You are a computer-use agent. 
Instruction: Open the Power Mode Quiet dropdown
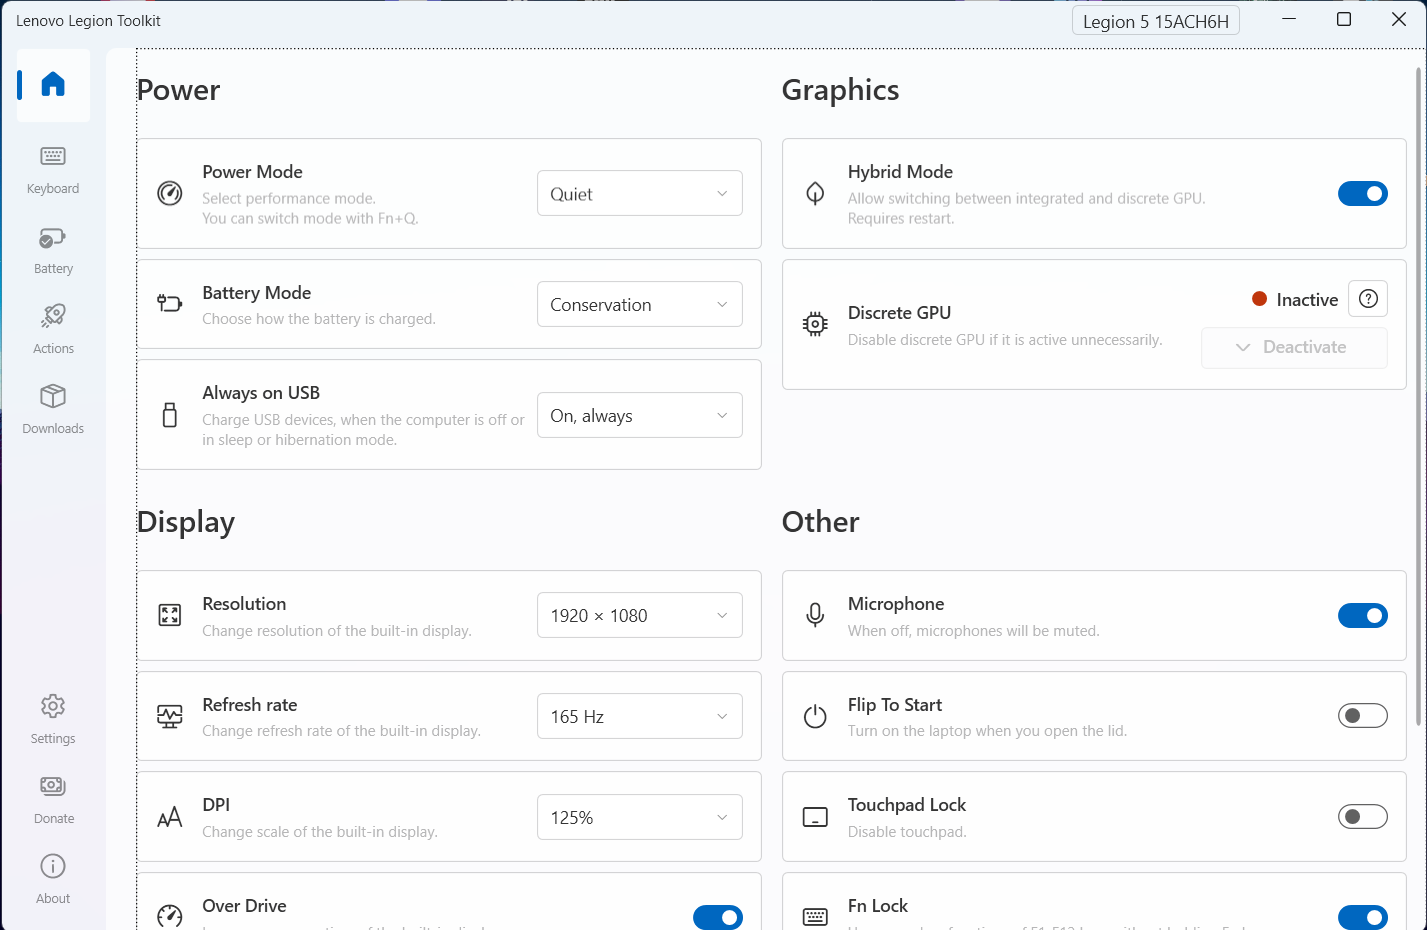pos(640,193)
